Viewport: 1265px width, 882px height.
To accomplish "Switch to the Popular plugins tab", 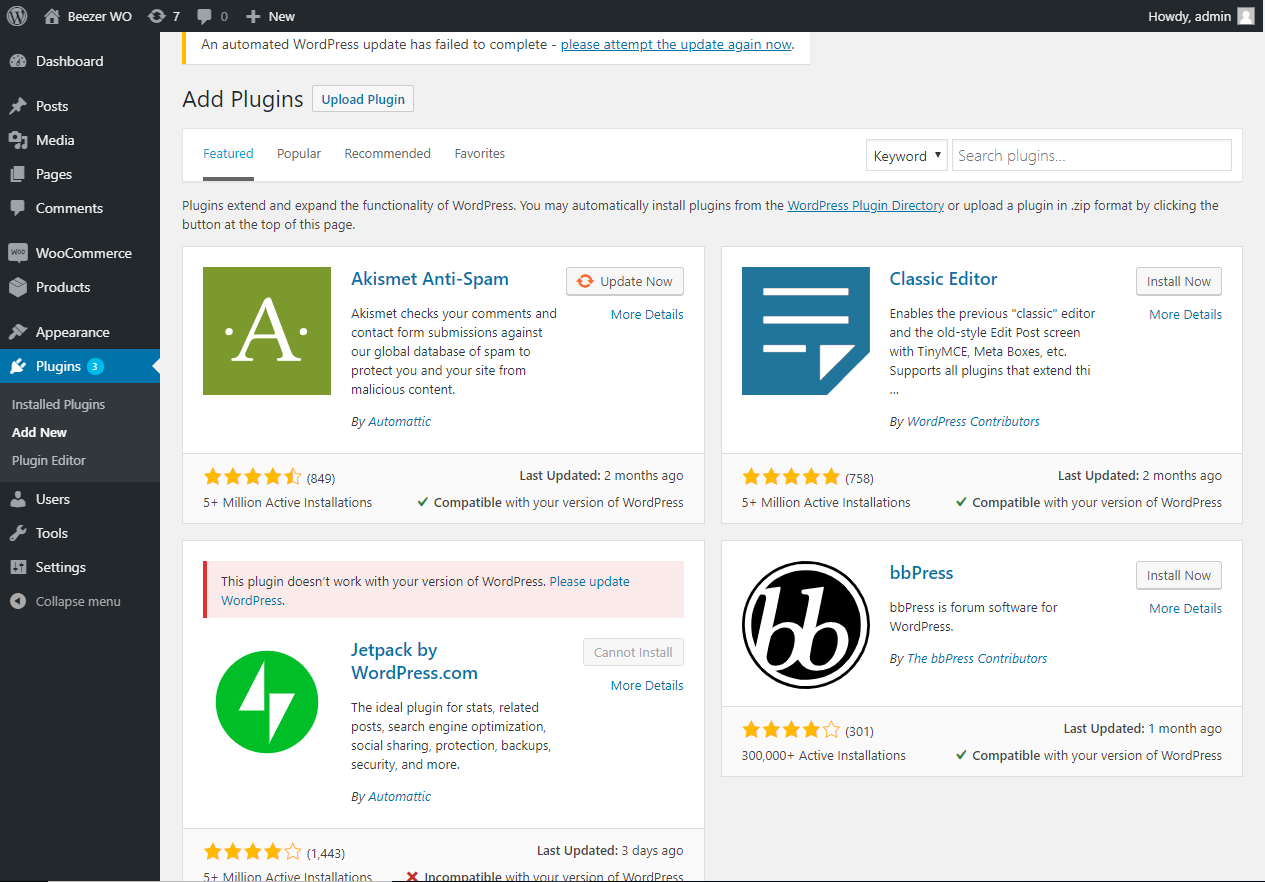I will [x=299, y=154].
